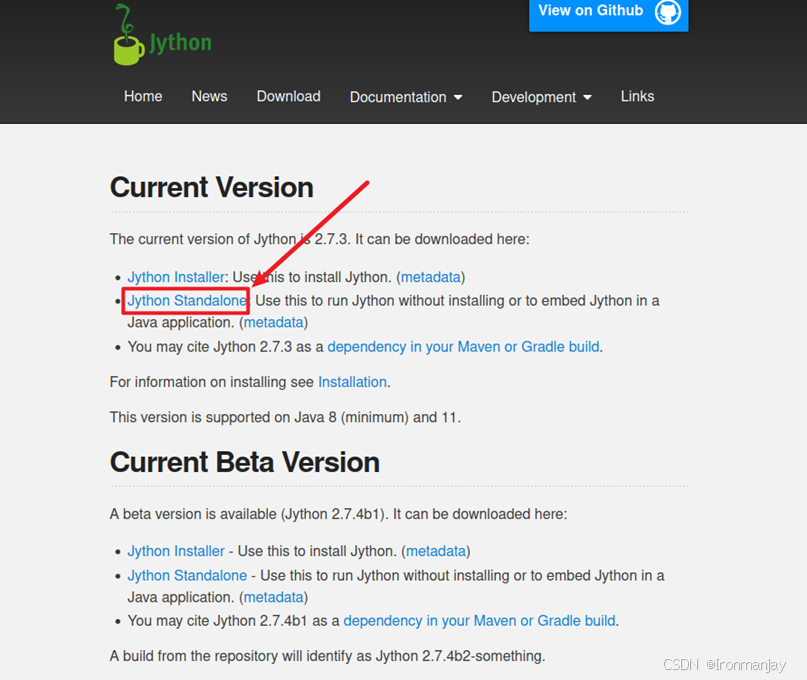The width and height of the screenshot is (807, 680).
Task: Open the News page
Action: click(209, 96)
